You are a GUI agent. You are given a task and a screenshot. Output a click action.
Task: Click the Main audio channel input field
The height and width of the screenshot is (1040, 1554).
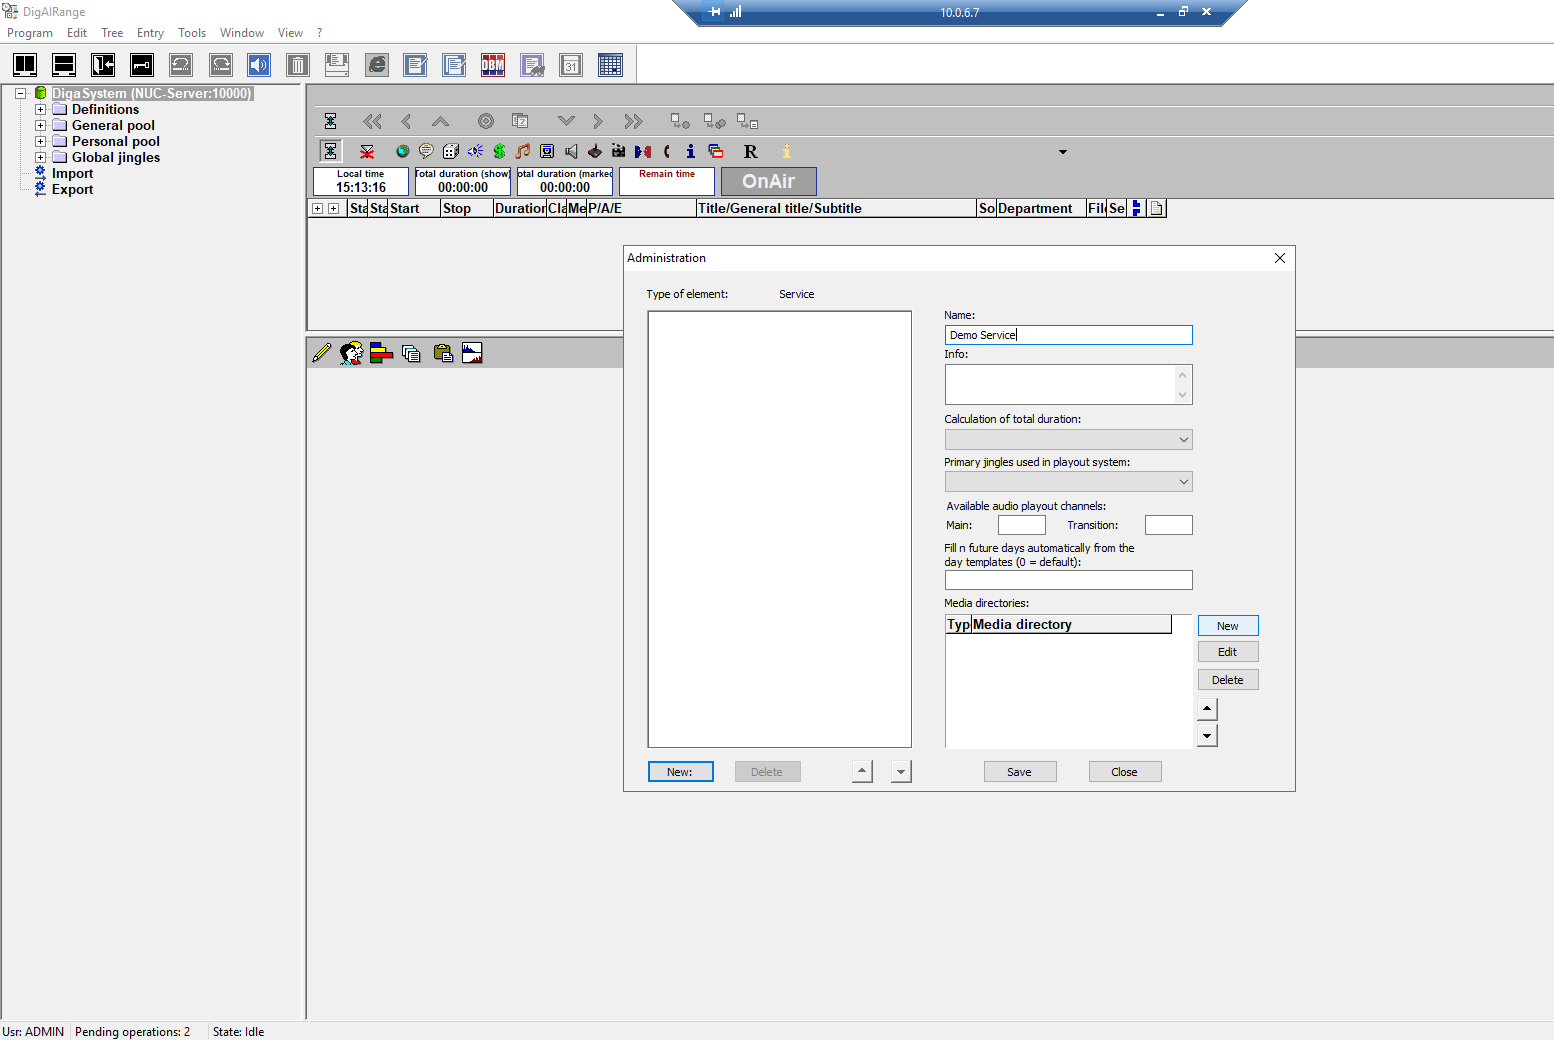(1021, 525)
